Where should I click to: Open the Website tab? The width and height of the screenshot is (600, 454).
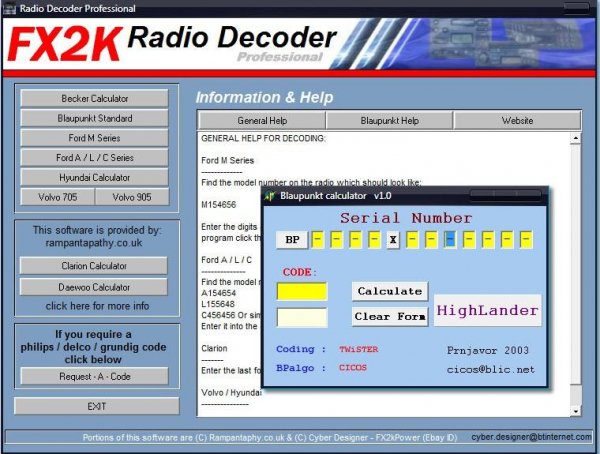pyautogui.click(x=517, y=121)
